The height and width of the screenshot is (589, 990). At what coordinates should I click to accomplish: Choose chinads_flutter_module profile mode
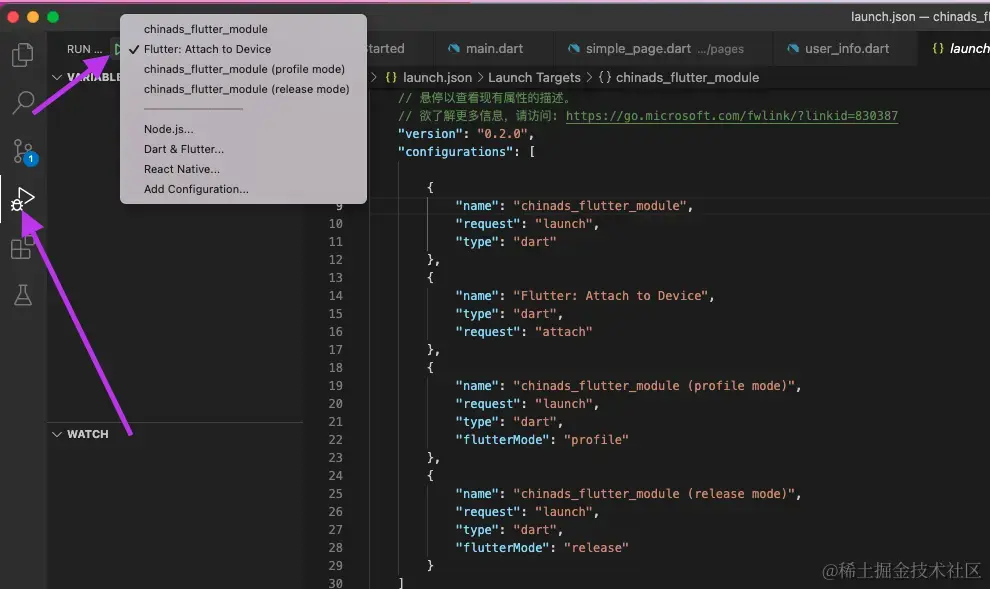[x=246, y=68]
